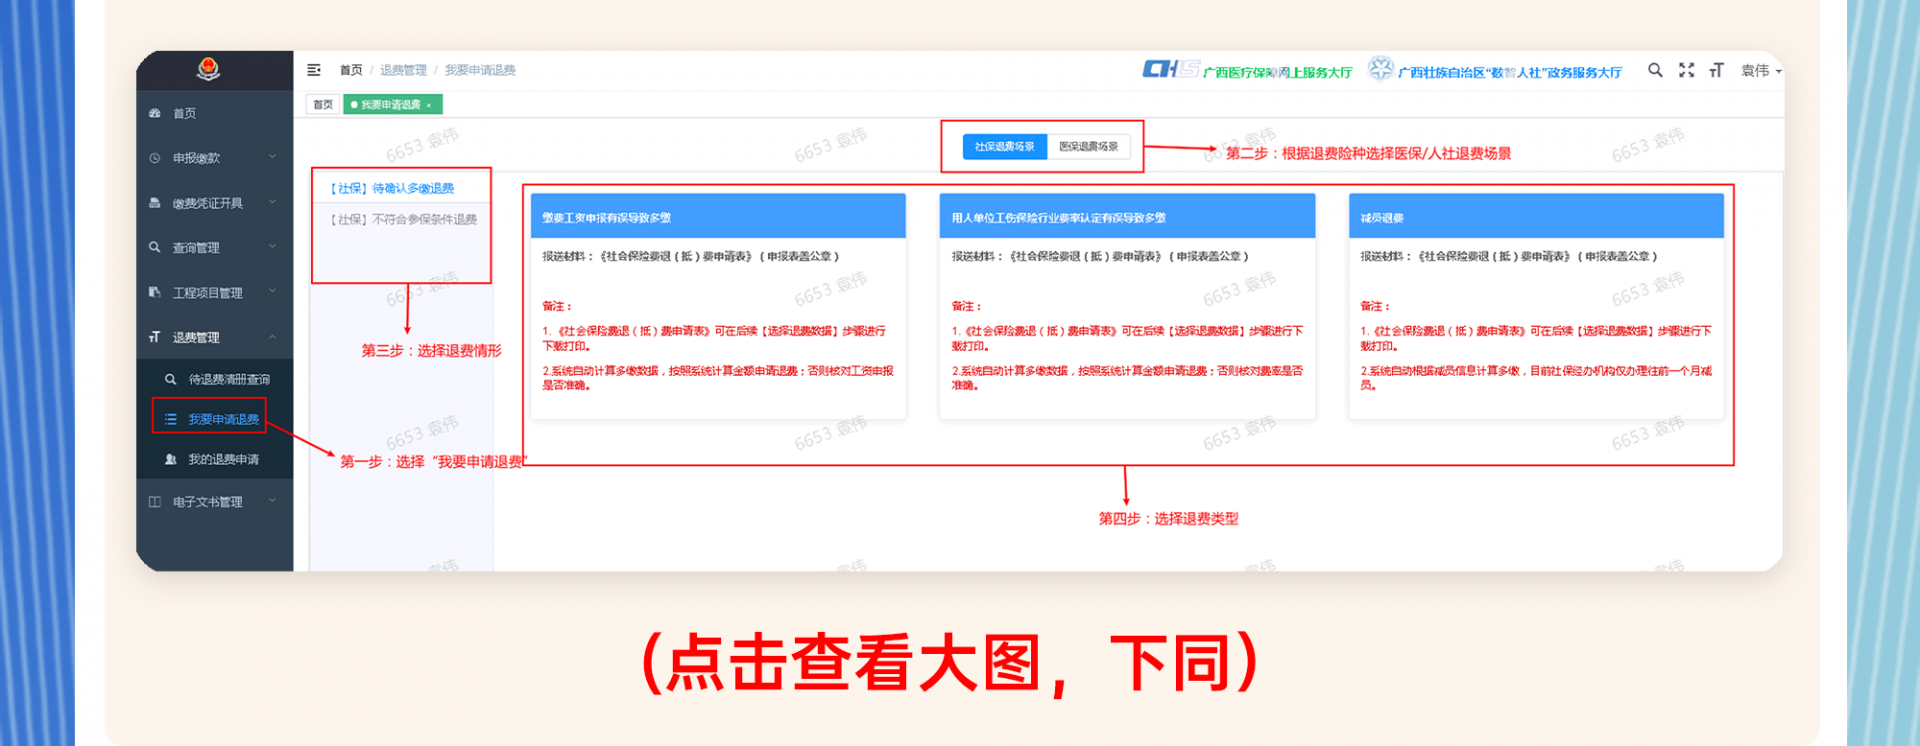Open 广西壮族自治区数智人社政务服务大厅 link
This screenshot has height=746, width=1920.
1509,72
